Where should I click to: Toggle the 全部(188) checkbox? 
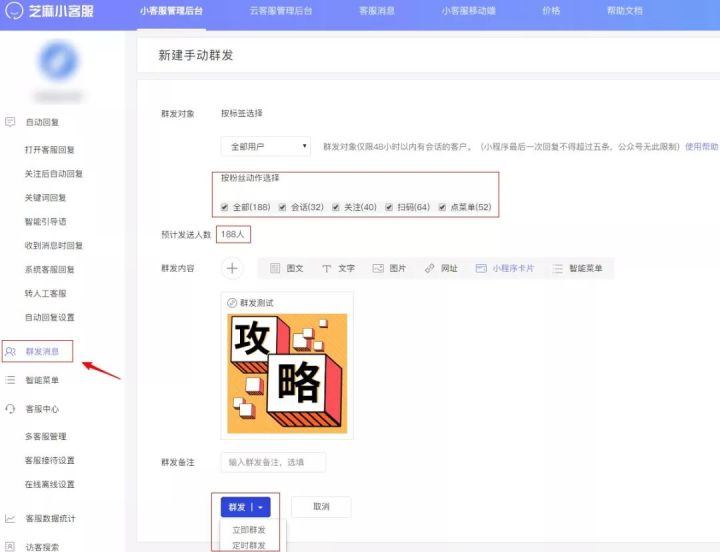click(x=225, y=207)
